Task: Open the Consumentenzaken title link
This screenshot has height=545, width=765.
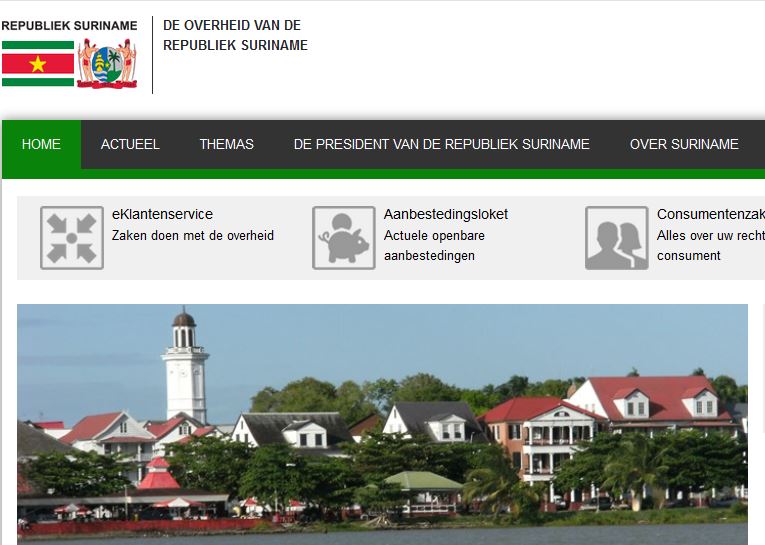Action: (x=710, y=214)
